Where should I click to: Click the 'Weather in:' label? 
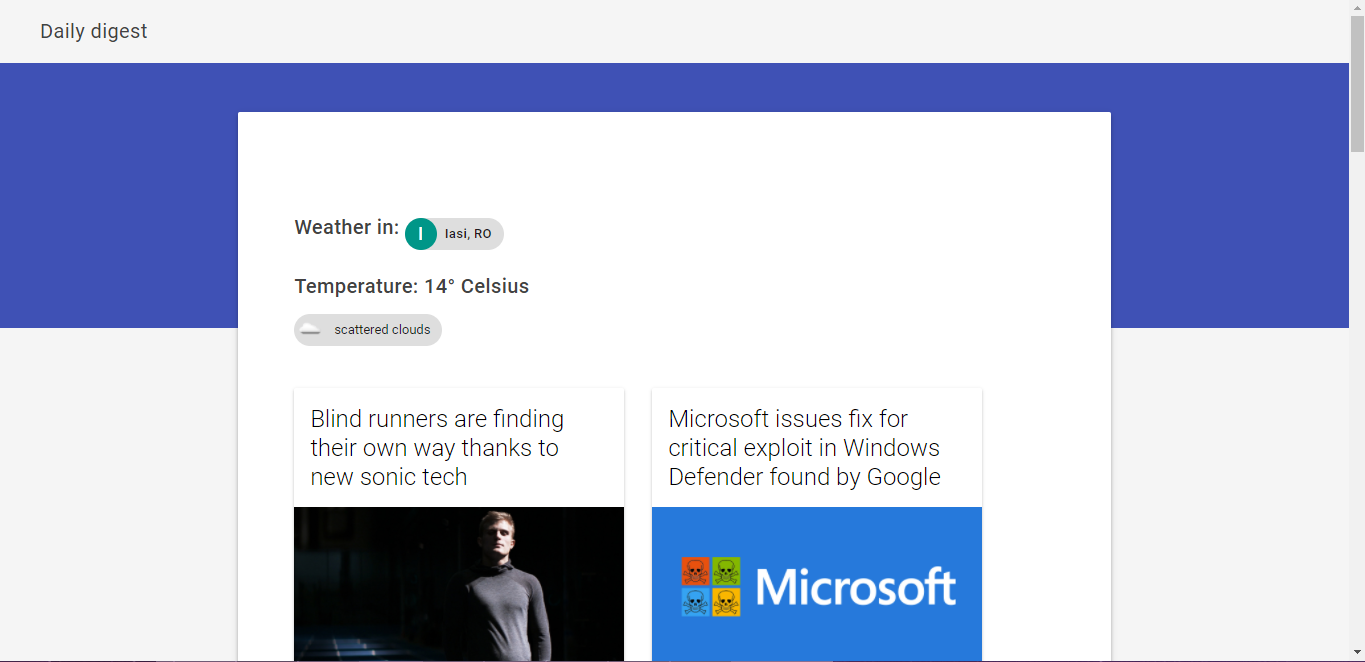coord(346,227)
